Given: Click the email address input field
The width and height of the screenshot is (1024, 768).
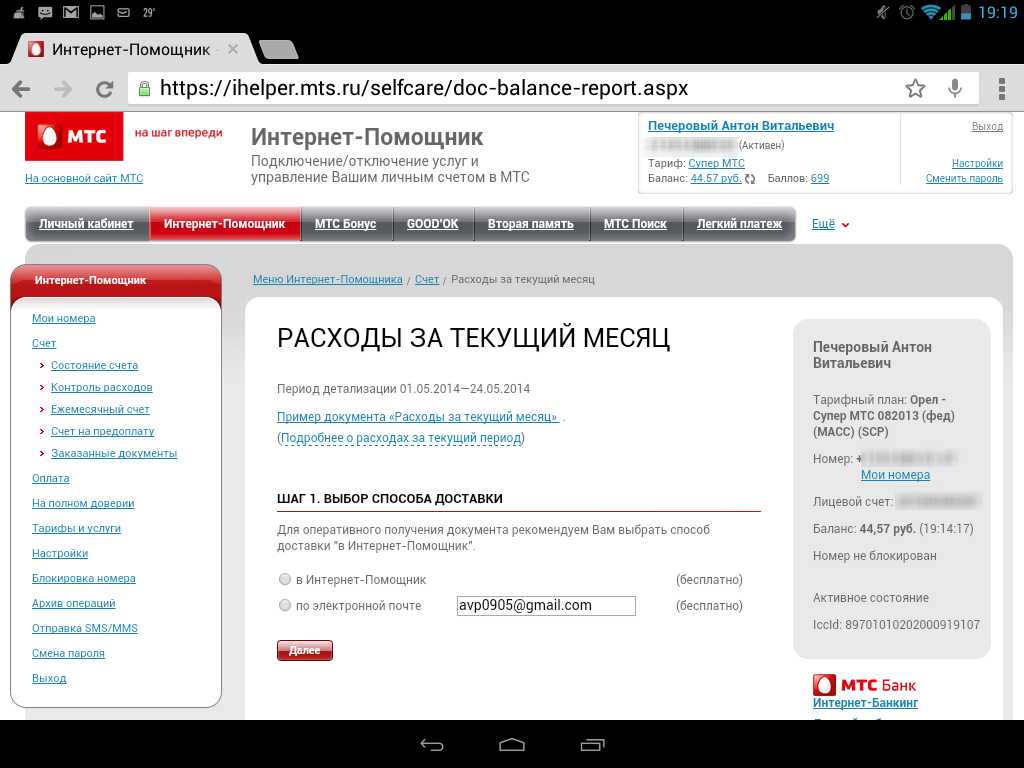Looking at the screenshot, I should click(545, 606).
